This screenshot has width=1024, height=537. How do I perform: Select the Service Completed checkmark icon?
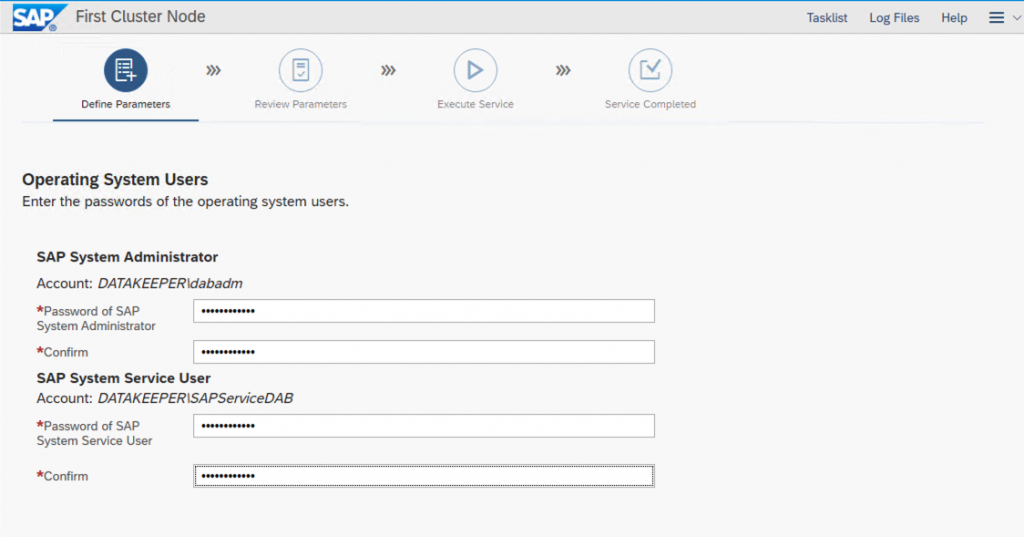click(x=650, y=70)
